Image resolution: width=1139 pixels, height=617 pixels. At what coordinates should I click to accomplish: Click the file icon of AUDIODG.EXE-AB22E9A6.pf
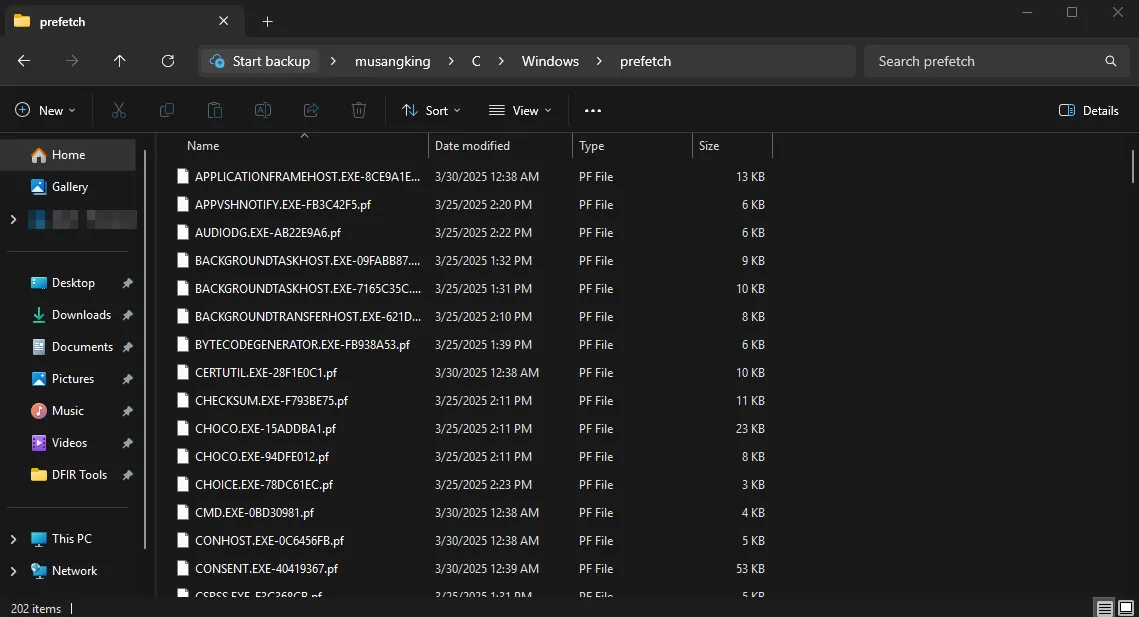tap(183, 233)
